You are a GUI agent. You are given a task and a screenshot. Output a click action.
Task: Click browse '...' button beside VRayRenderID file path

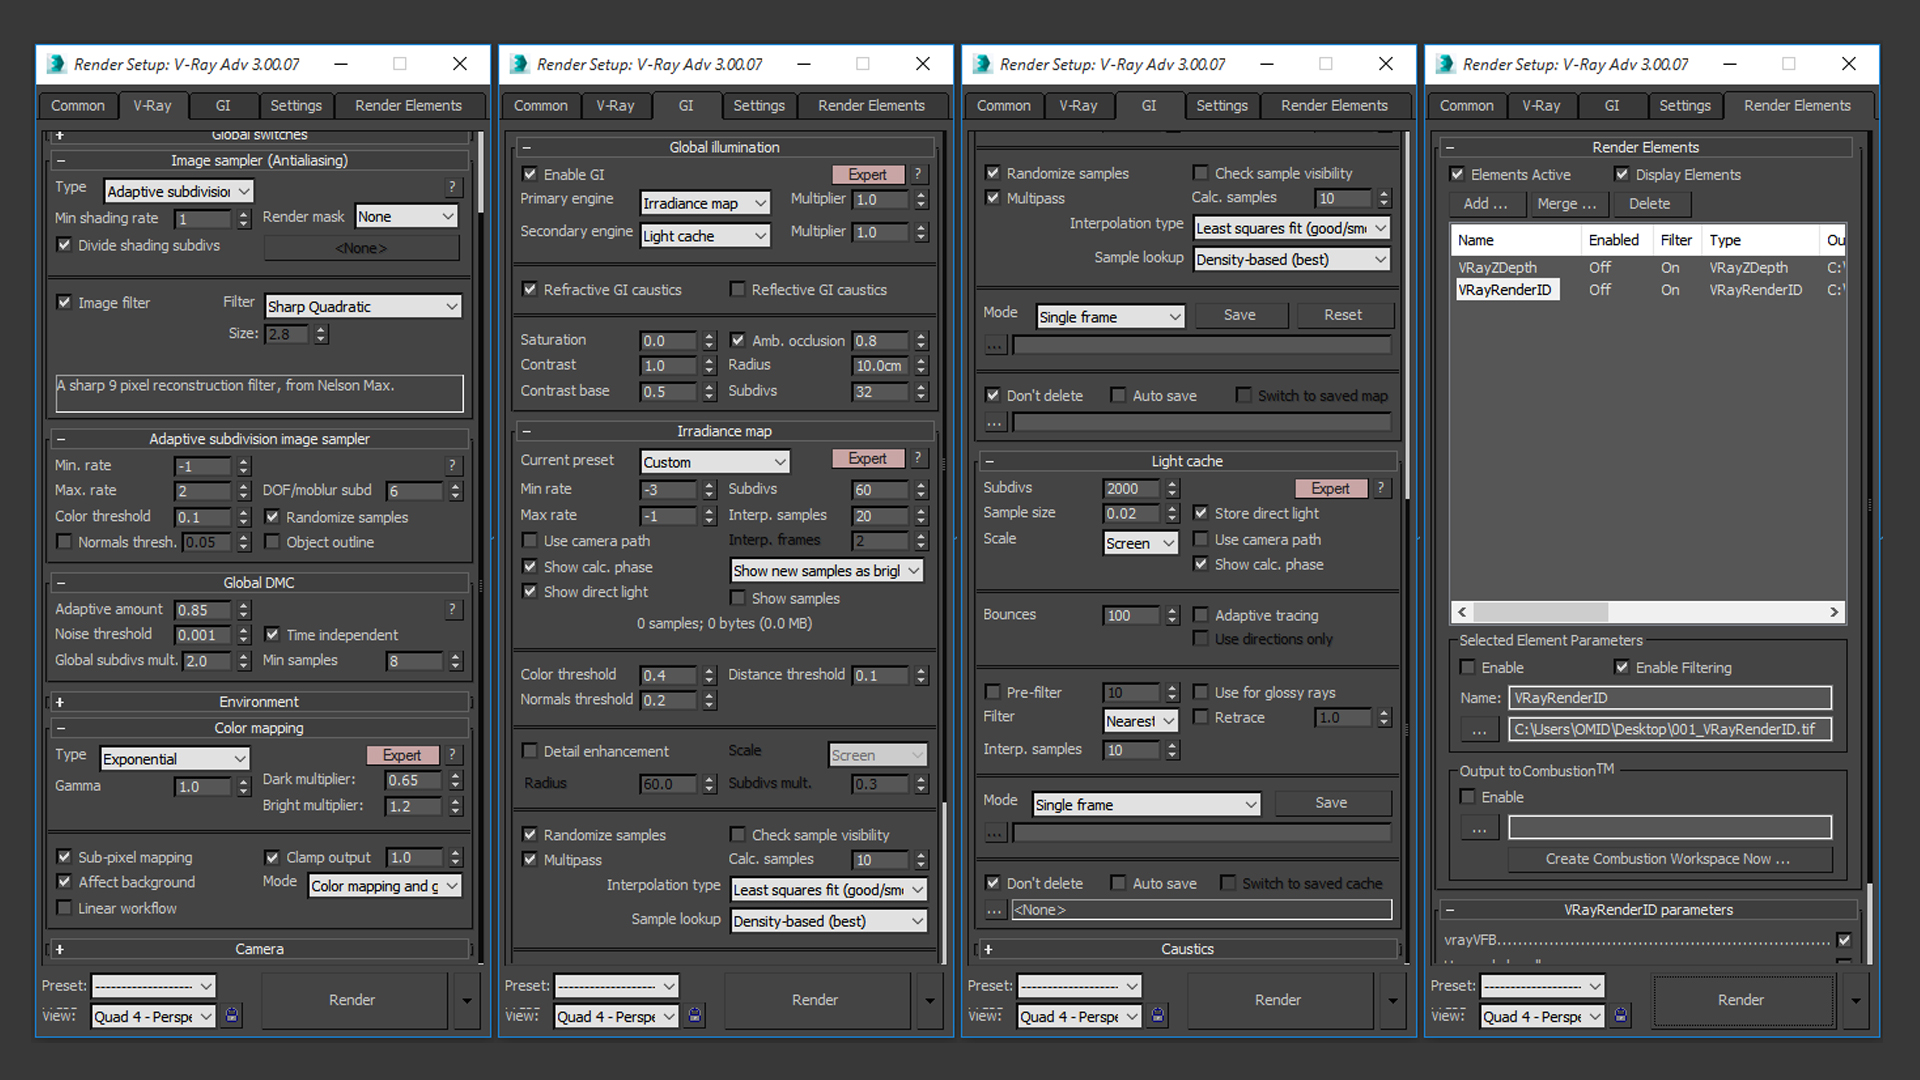(x=1479, y=729)
